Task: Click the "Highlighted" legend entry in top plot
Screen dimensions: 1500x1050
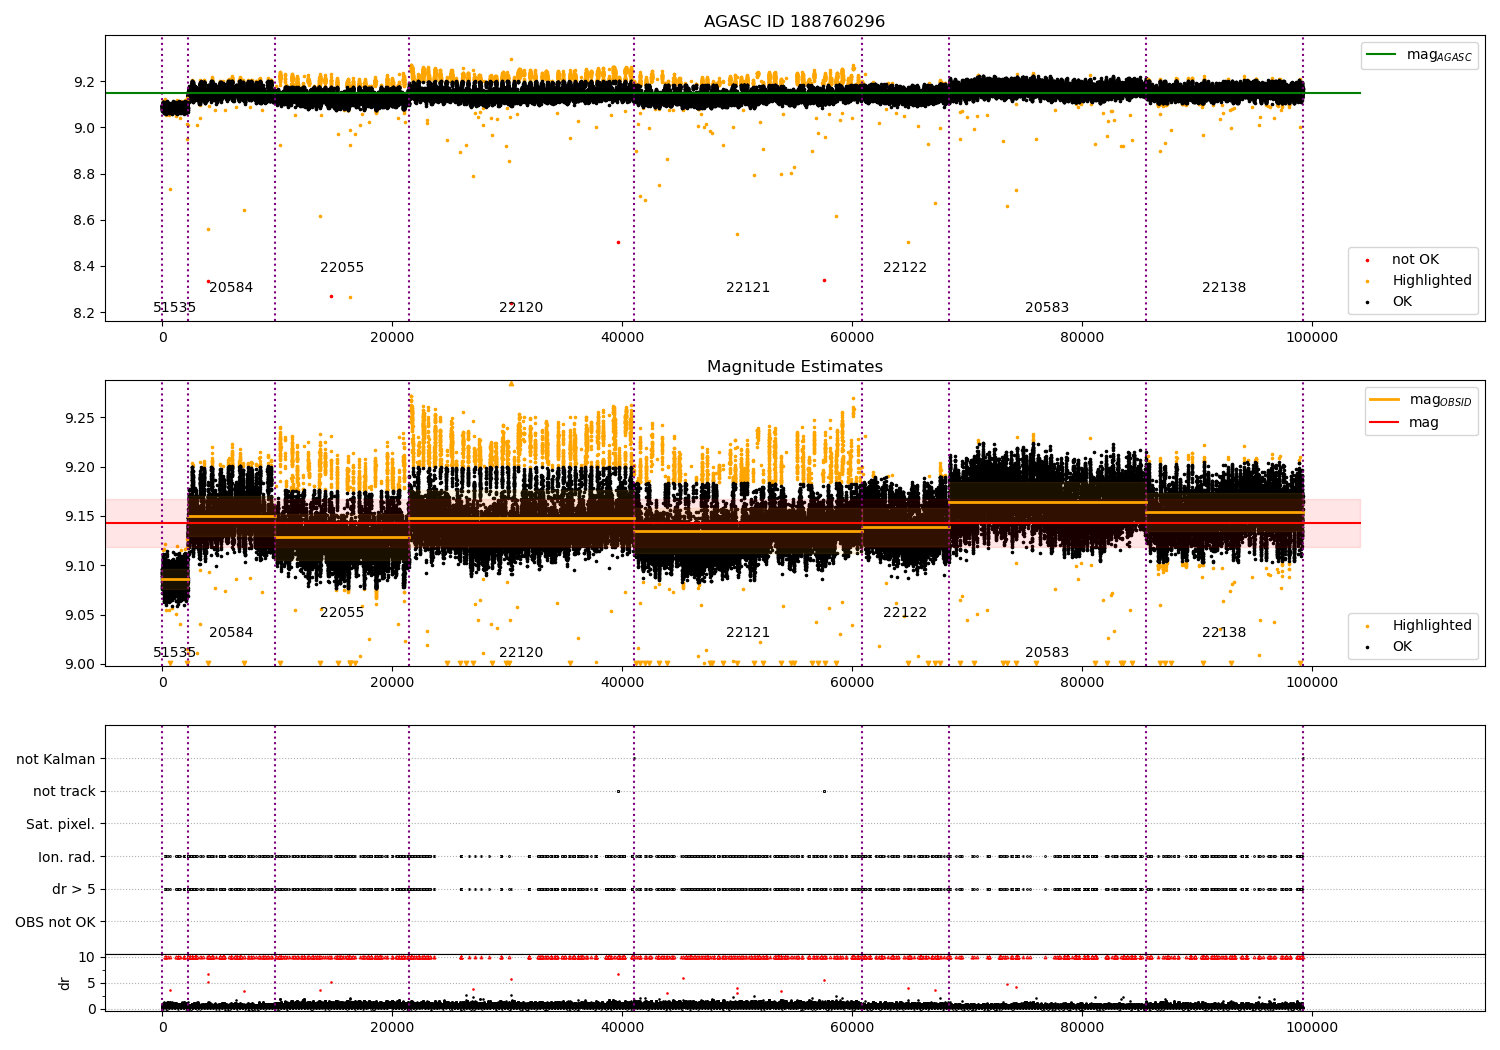Action: pyautogui.click(x=1431, y=281)
